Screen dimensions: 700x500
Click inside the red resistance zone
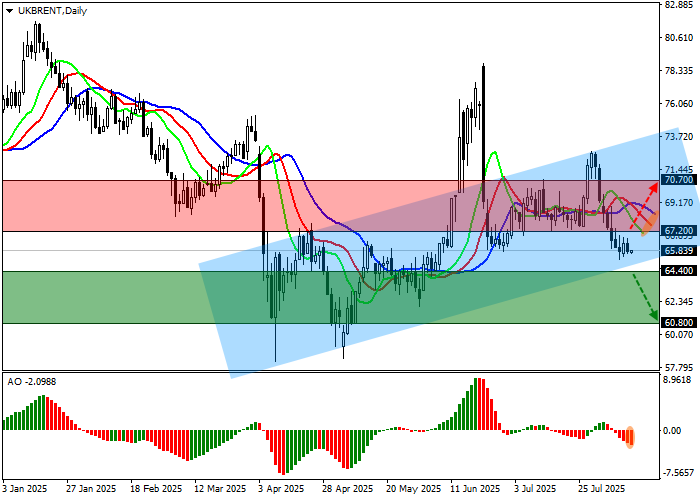100,205
